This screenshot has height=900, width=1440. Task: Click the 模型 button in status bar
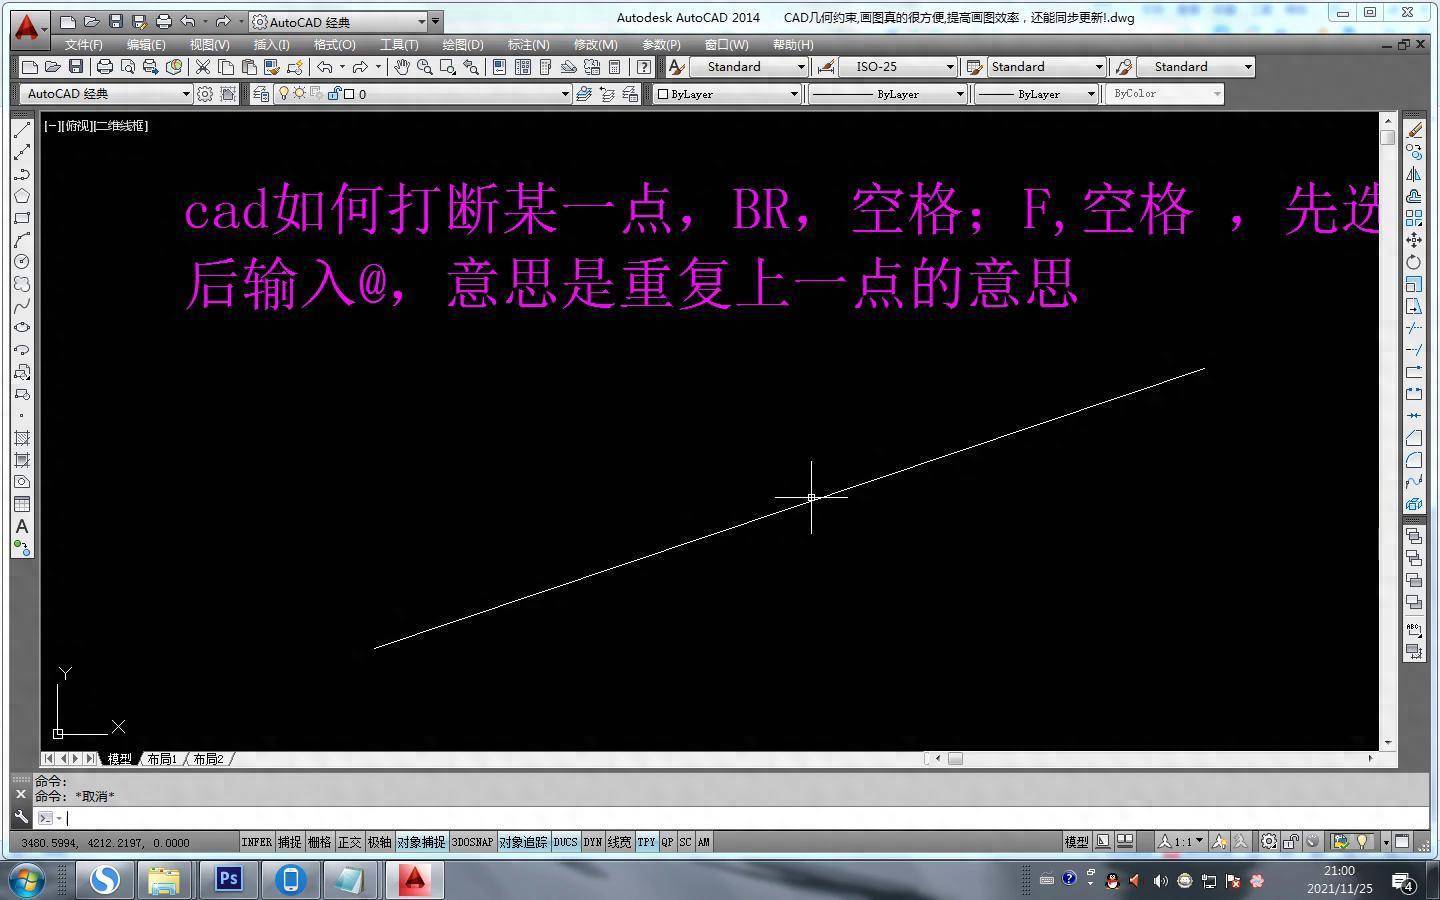tap(1076, 842)
